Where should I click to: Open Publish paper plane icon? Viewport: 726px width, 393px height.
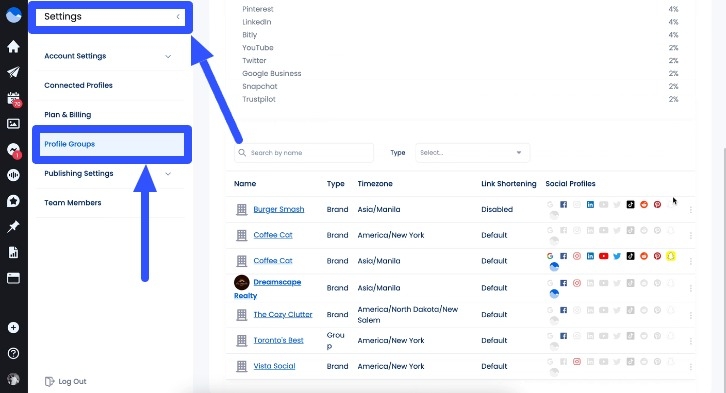click(x=13, y=72)
